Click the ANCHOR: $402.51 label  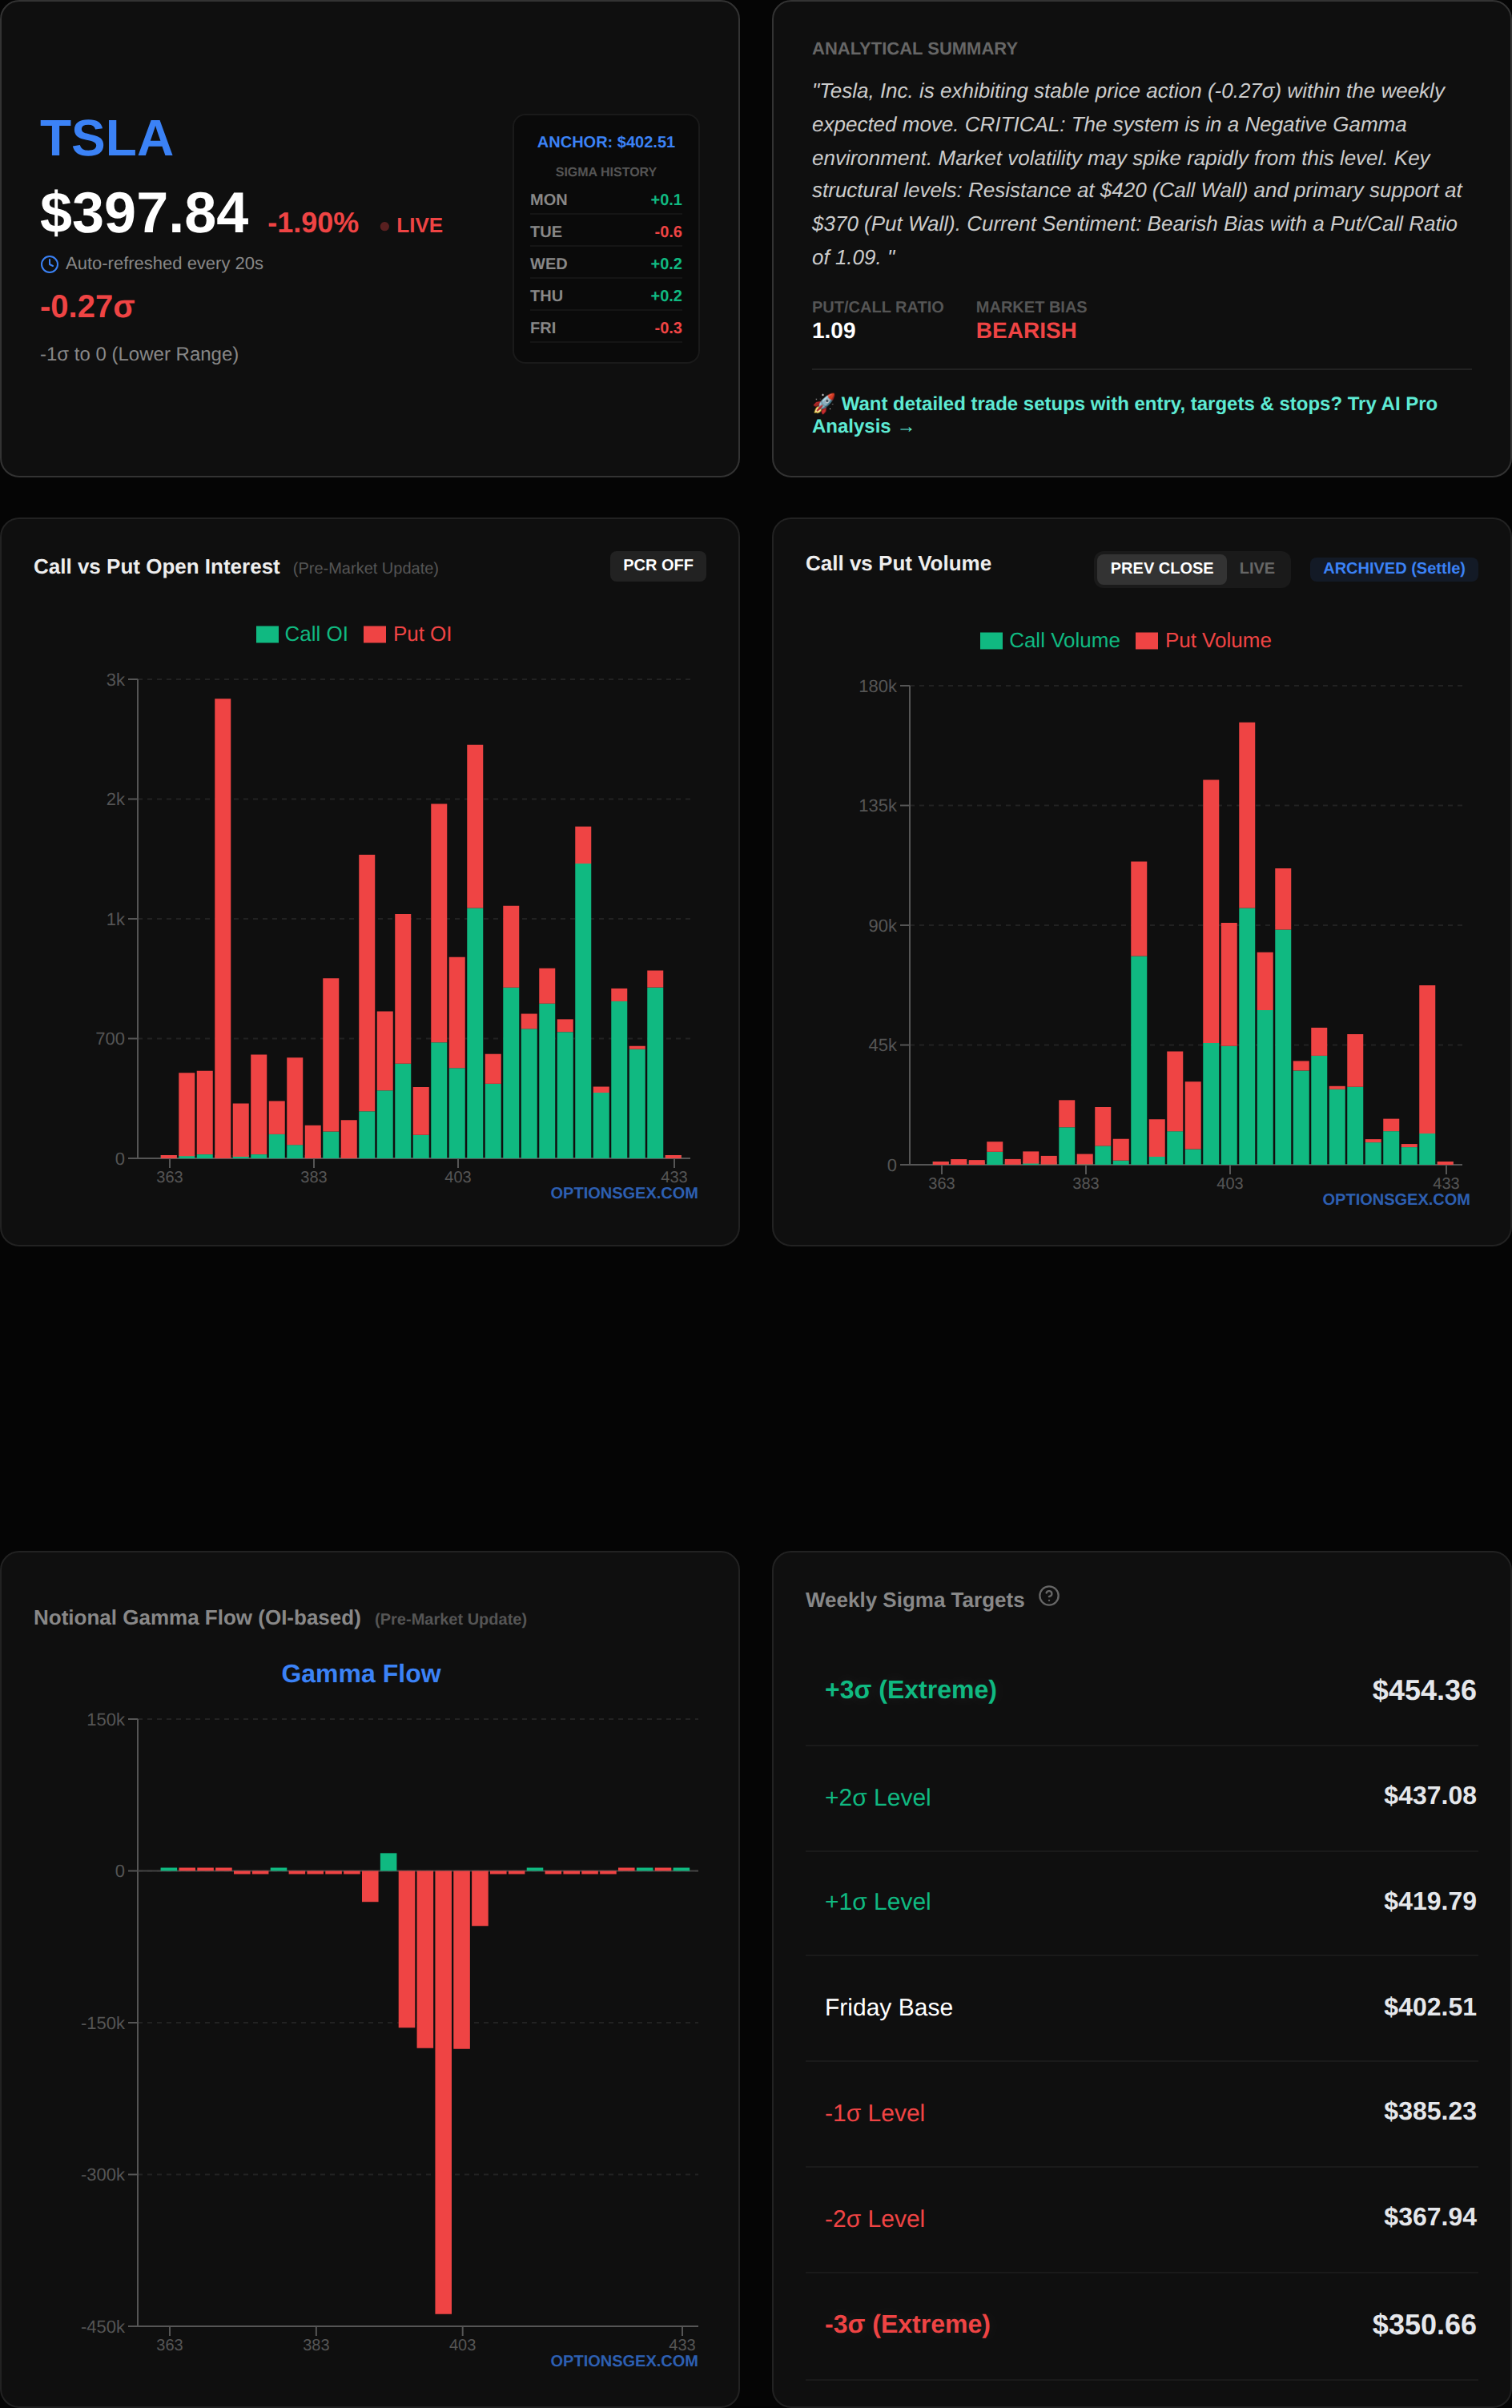(605, 142)
